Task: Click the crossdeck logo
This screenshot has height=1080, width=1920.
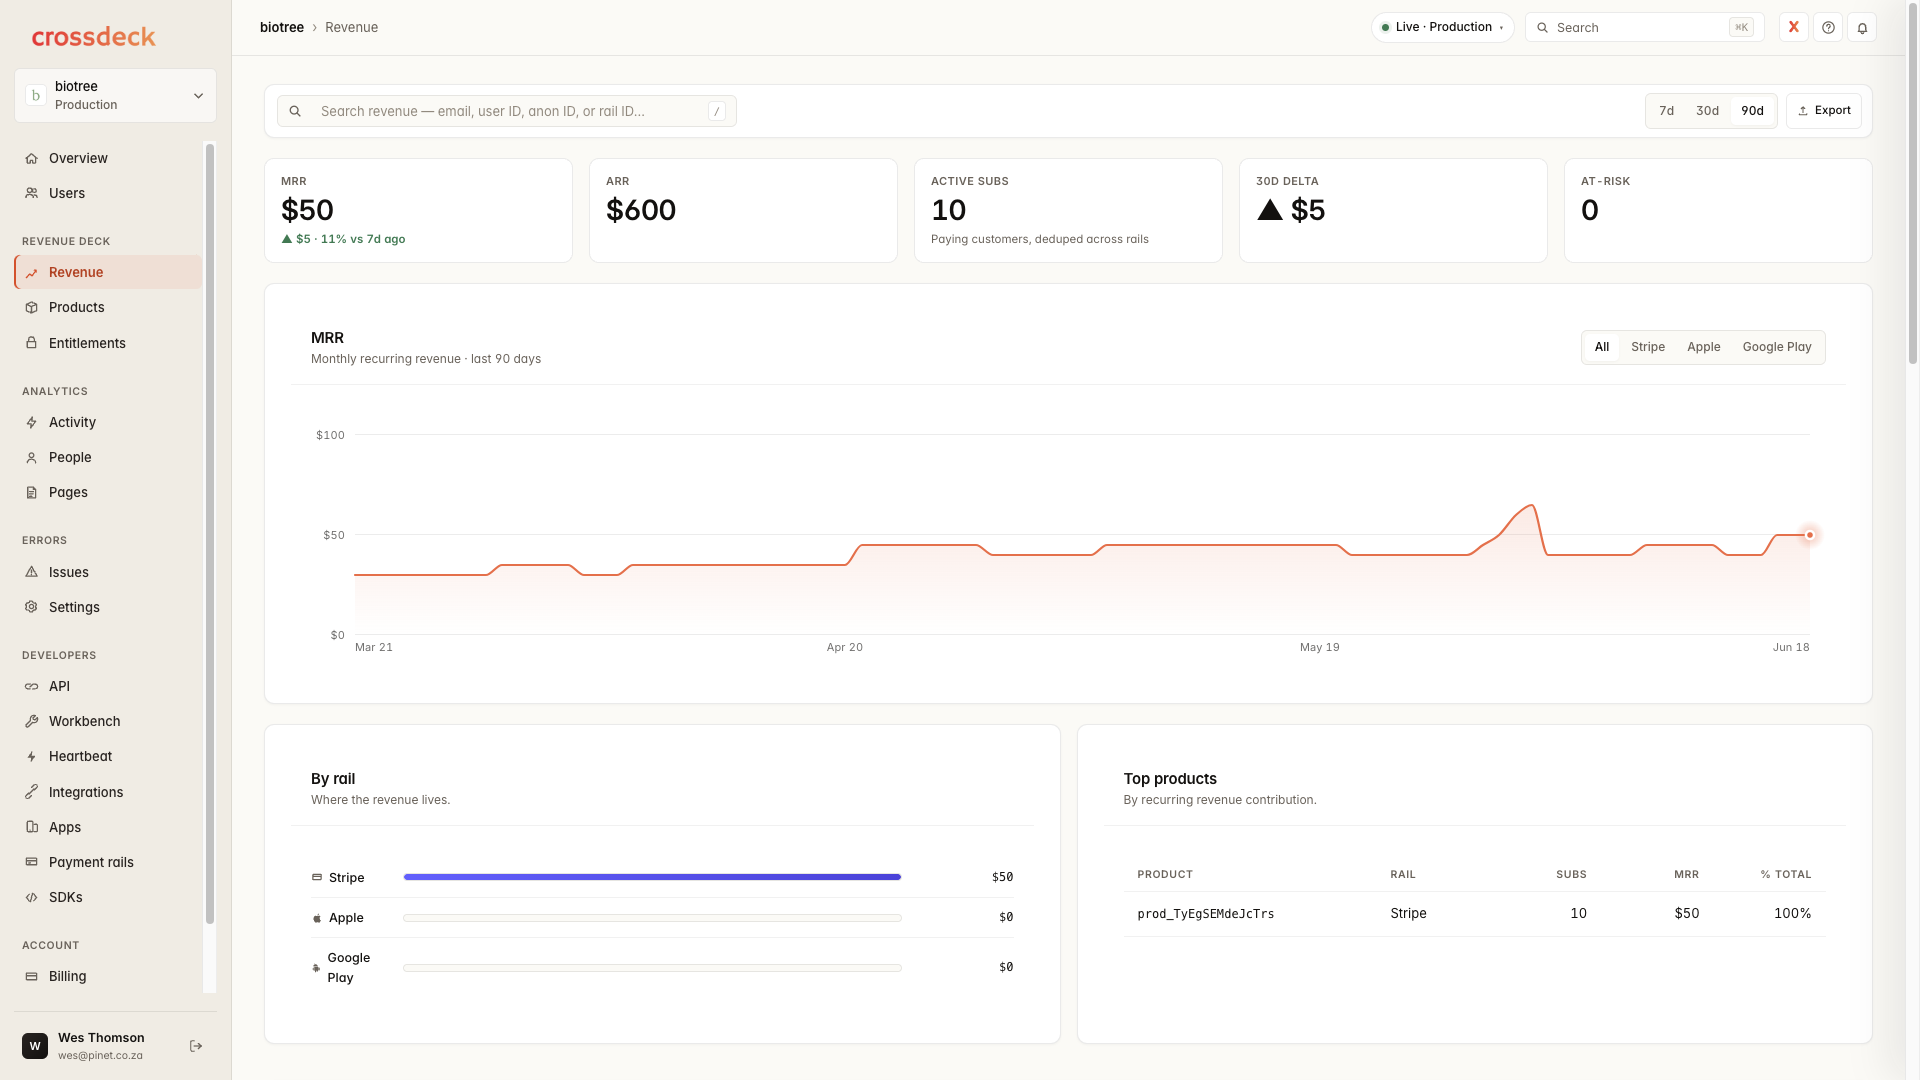Action: click(94, 37)
